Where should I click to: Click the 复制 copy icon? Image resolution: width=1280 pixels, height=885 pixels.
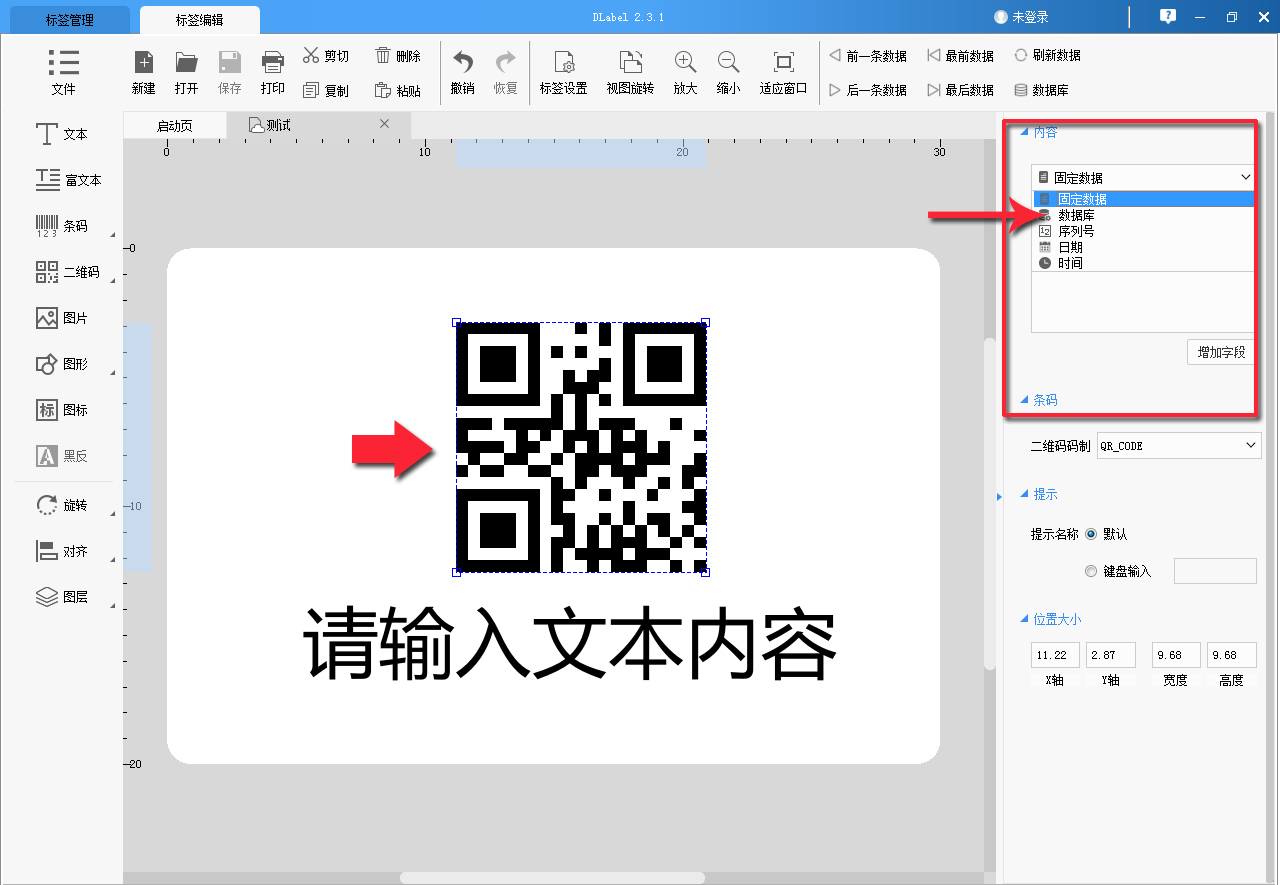[311, 90]
